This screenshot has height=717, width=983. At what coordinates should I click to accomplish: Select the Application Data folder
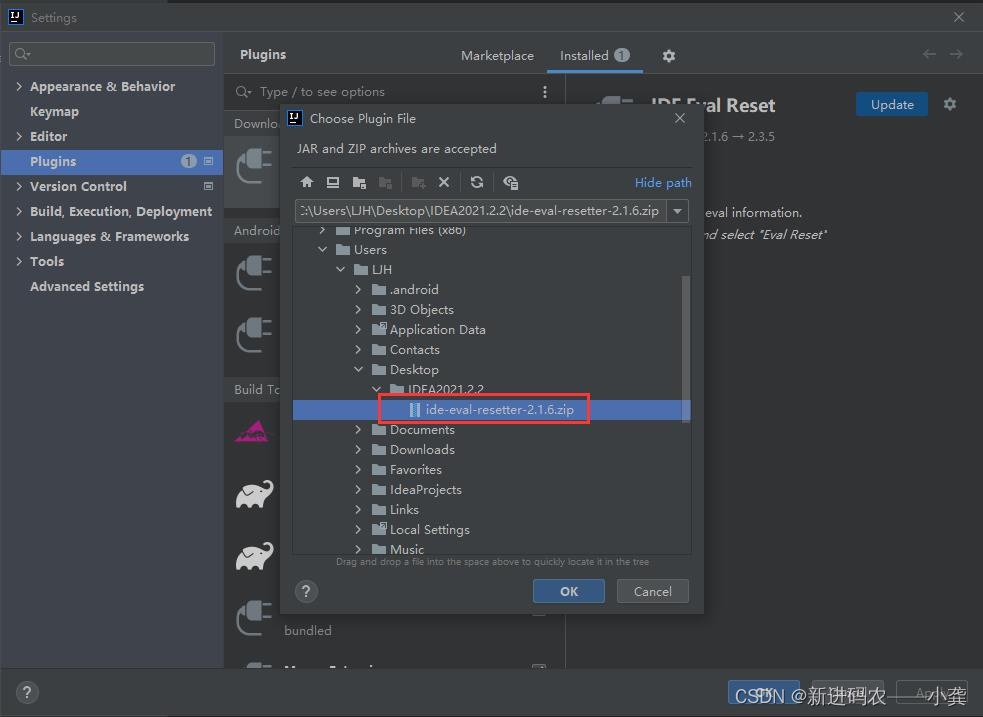click(438, 330)
